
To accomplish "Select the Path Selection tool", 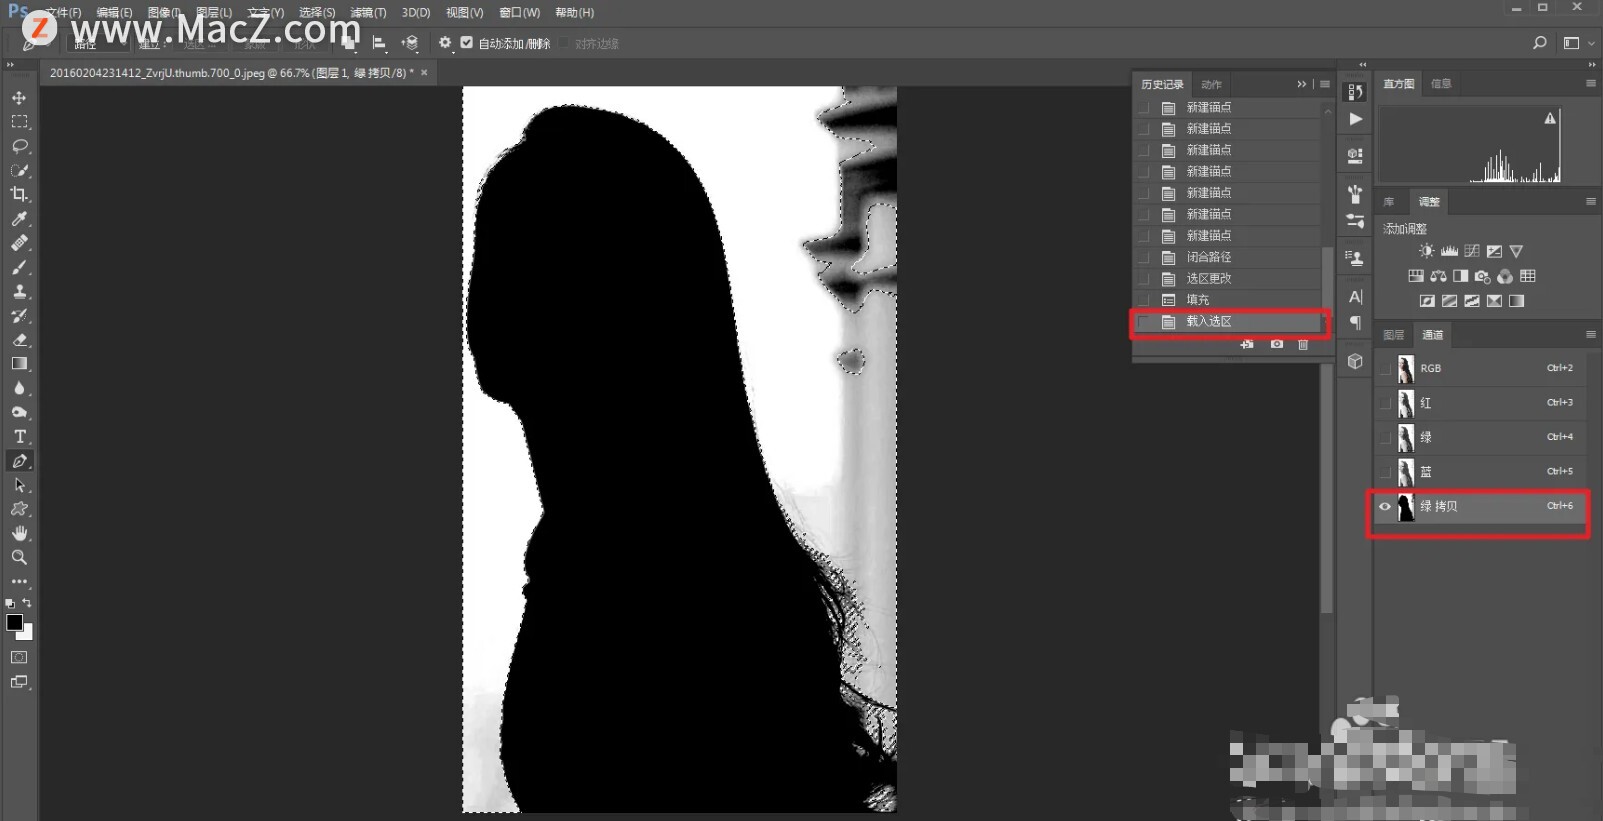I will pyautogui.click(x=19, y=485).
